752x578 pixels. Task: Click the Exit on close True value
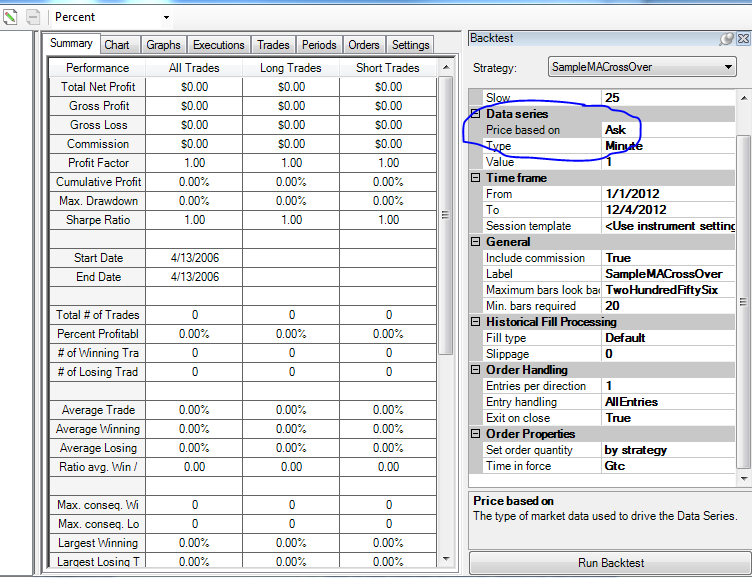[668, 418]
